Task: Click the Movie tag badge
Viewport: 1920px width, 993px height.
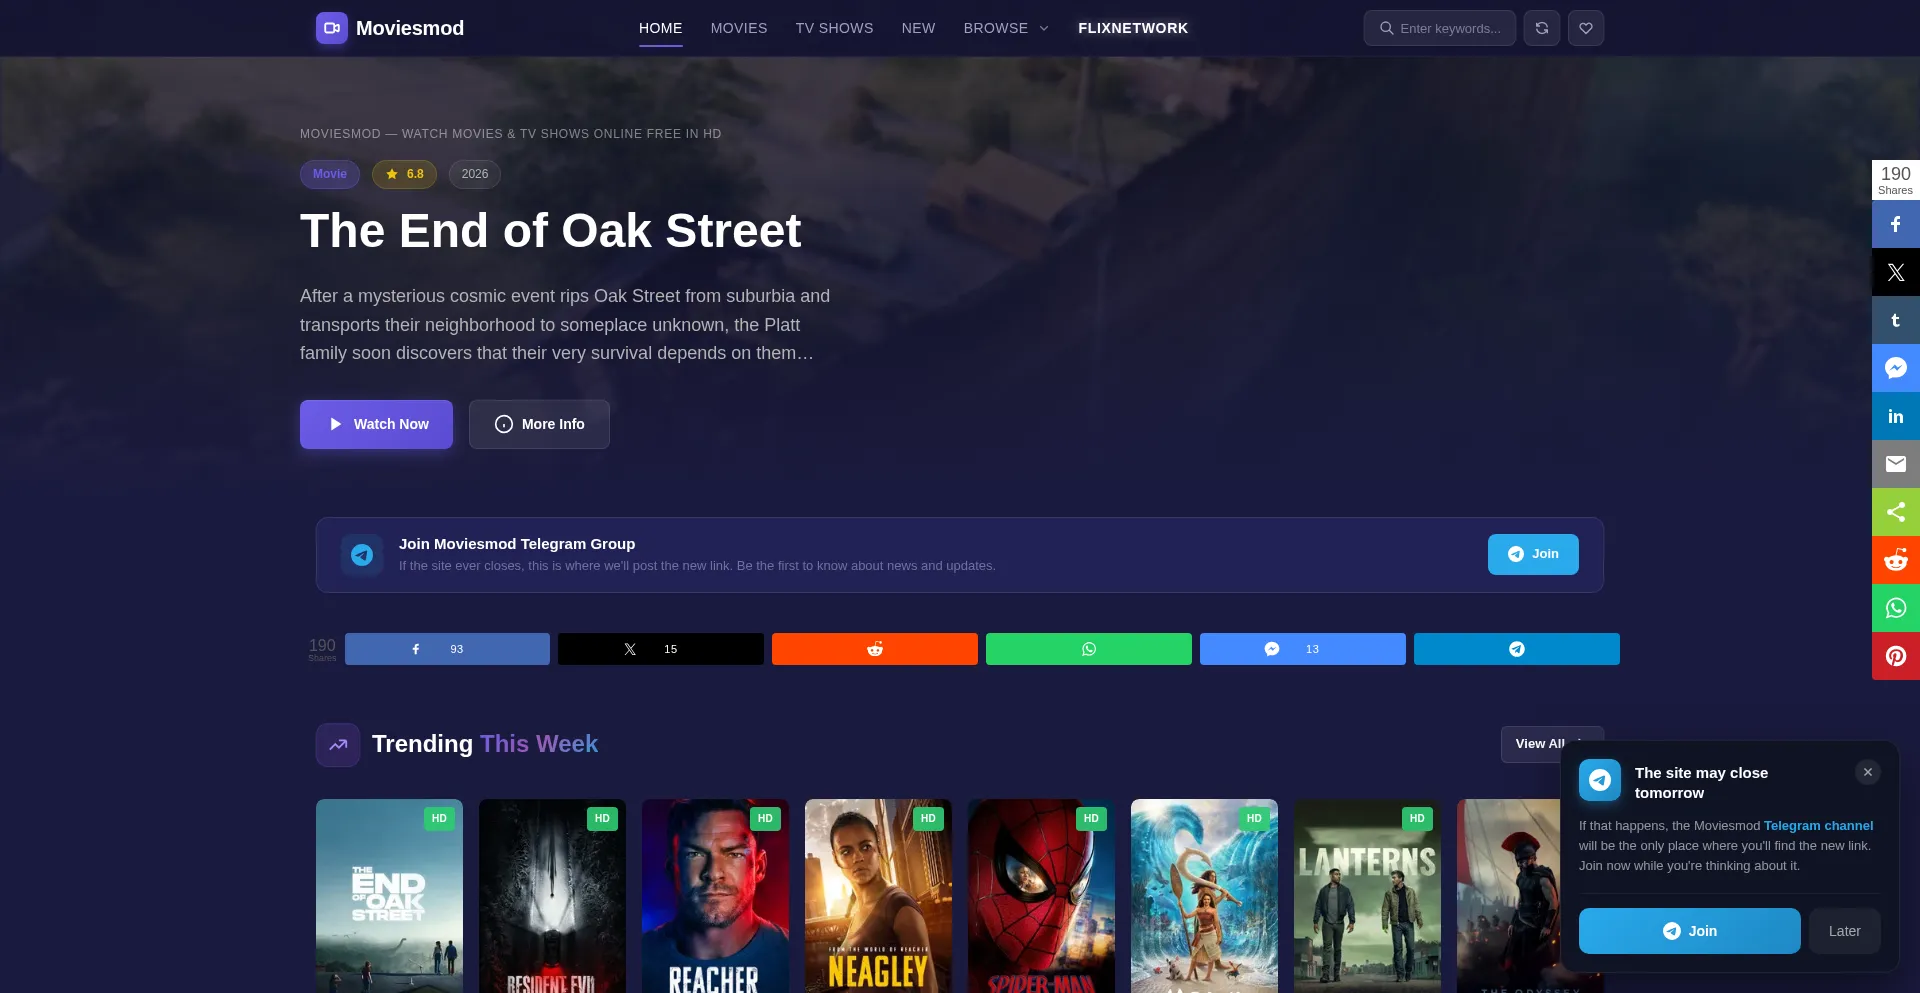Action: (330, 174)
